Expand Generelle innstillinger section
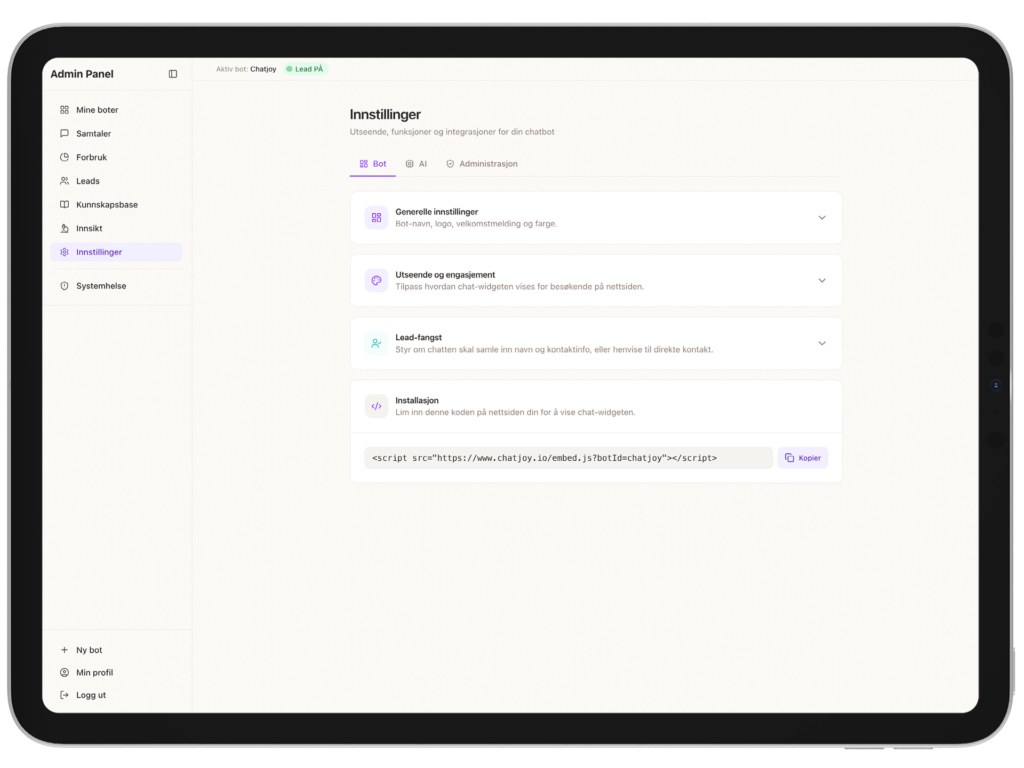 tap(821, 218)
